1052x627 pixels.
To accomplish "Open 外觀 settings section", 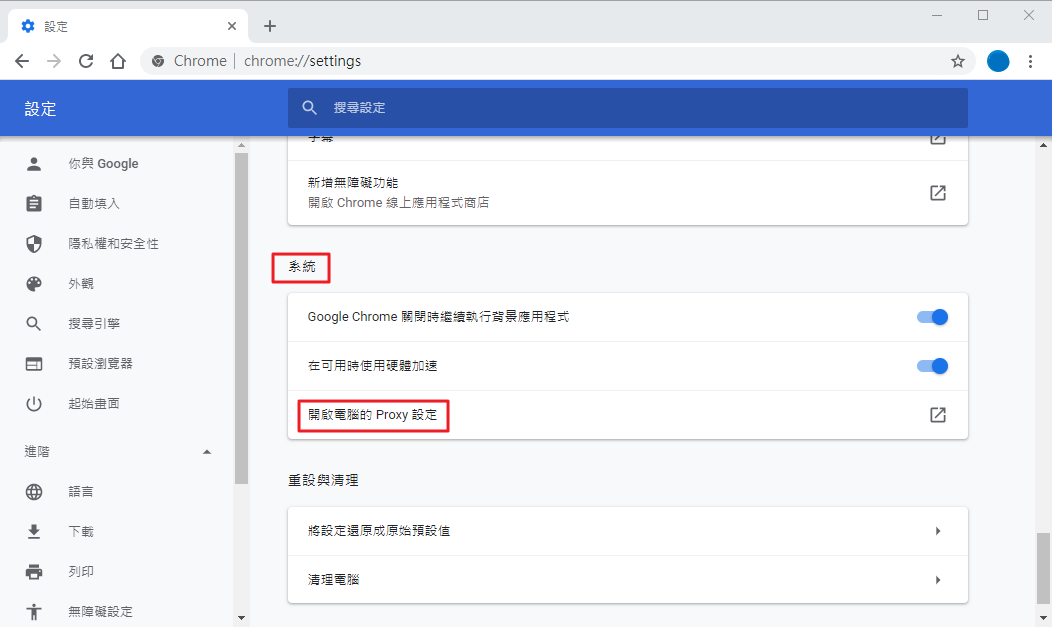I will [81, 284].
